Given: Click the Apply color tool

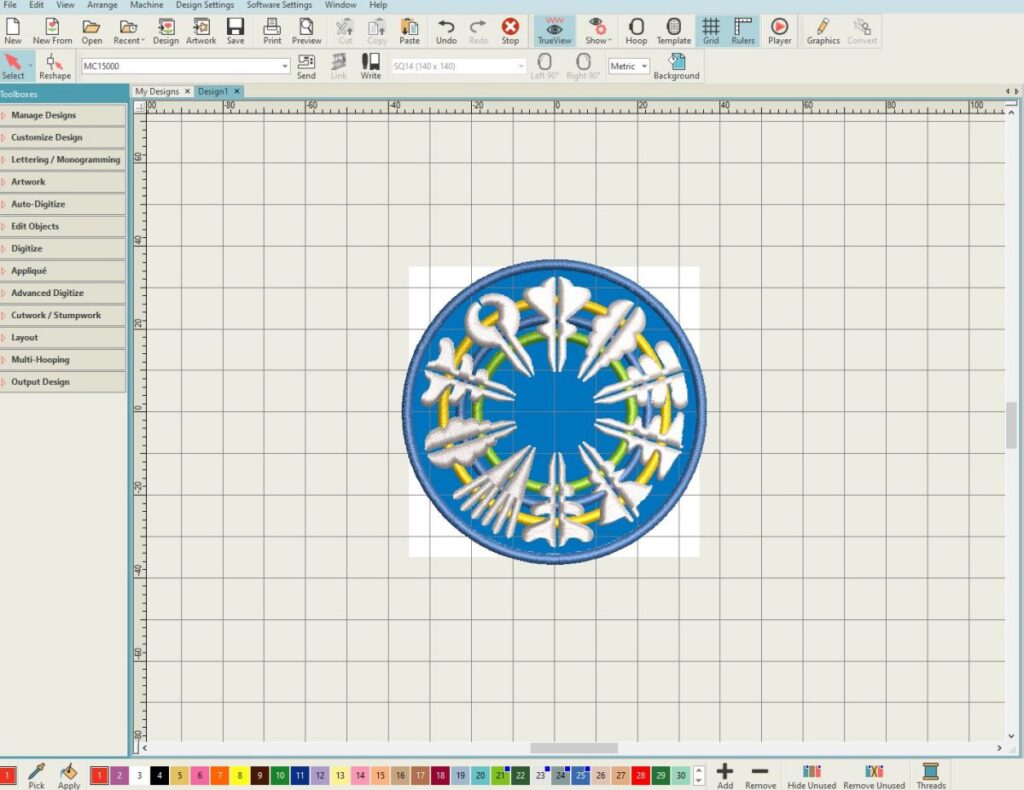Looking at the screenshot, I should coord(69,776).
